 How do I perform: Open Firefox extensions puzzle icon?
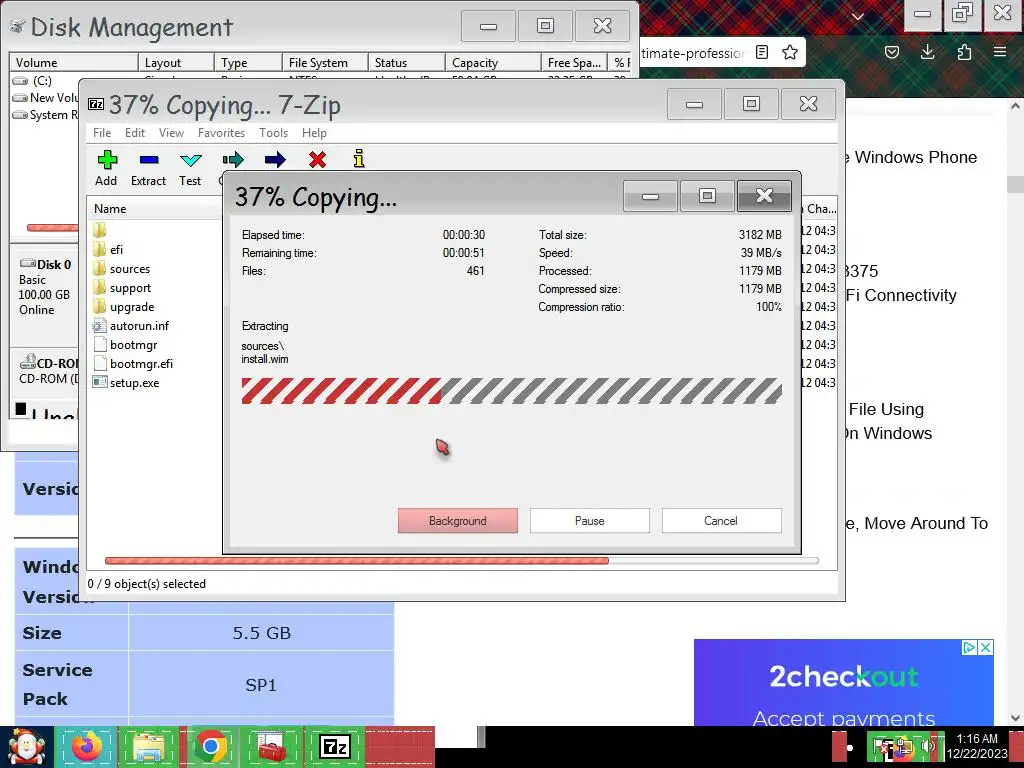click(964, 52)
